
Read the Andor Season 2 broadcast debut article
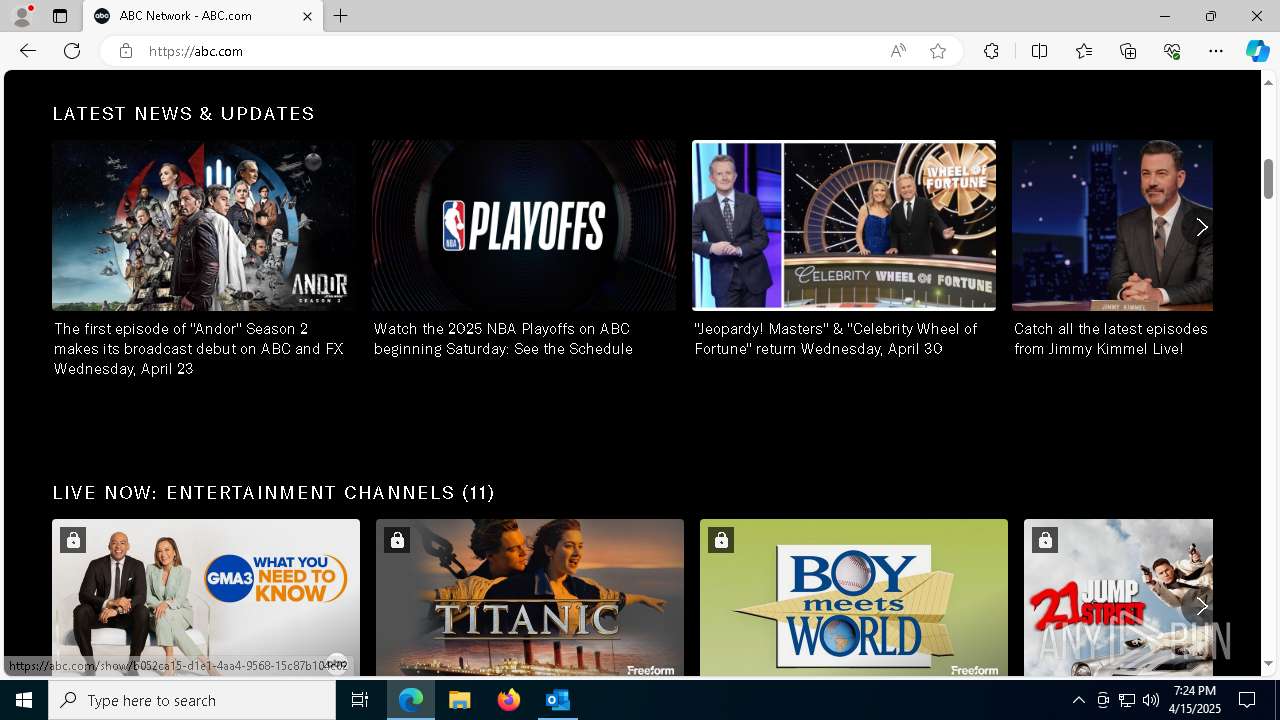pyautogui.click(x=199, y=349)
